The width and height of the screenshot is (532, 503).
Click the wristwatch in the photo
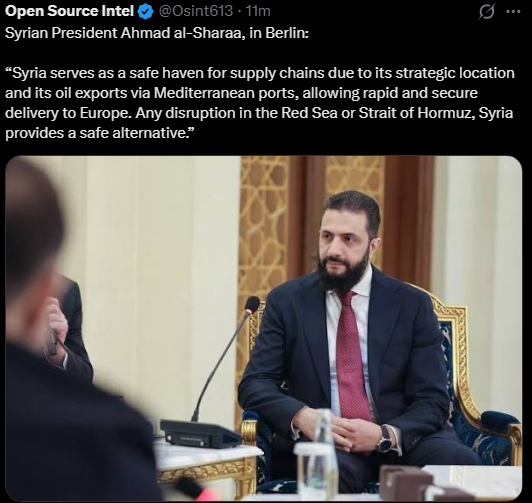pyautogui.click(x=385, y=440)
